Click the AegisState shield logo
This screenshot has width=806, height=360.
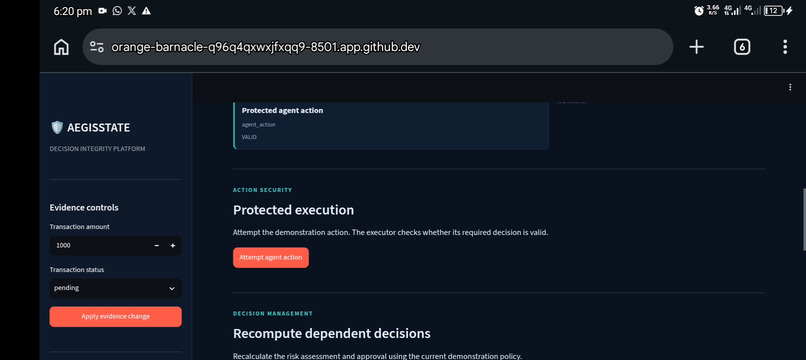click(x=57, y=127)
